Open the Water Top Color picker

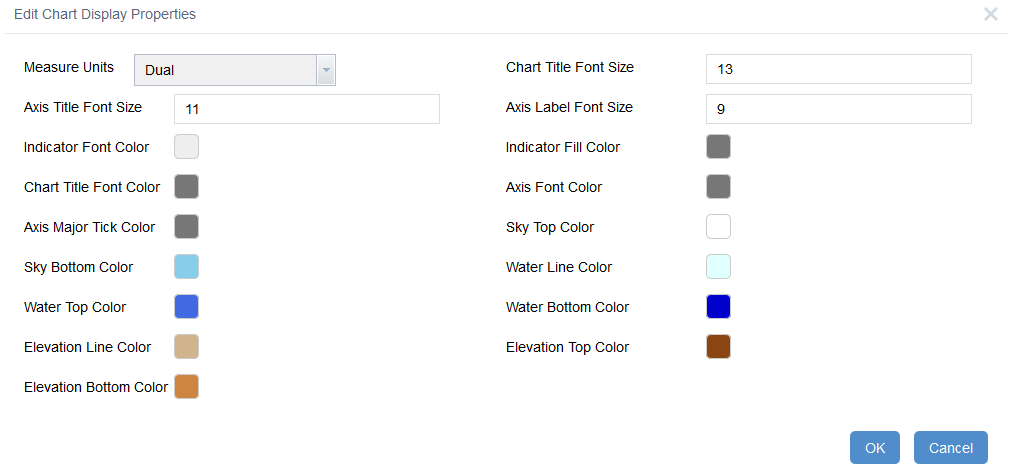point(186,307)
